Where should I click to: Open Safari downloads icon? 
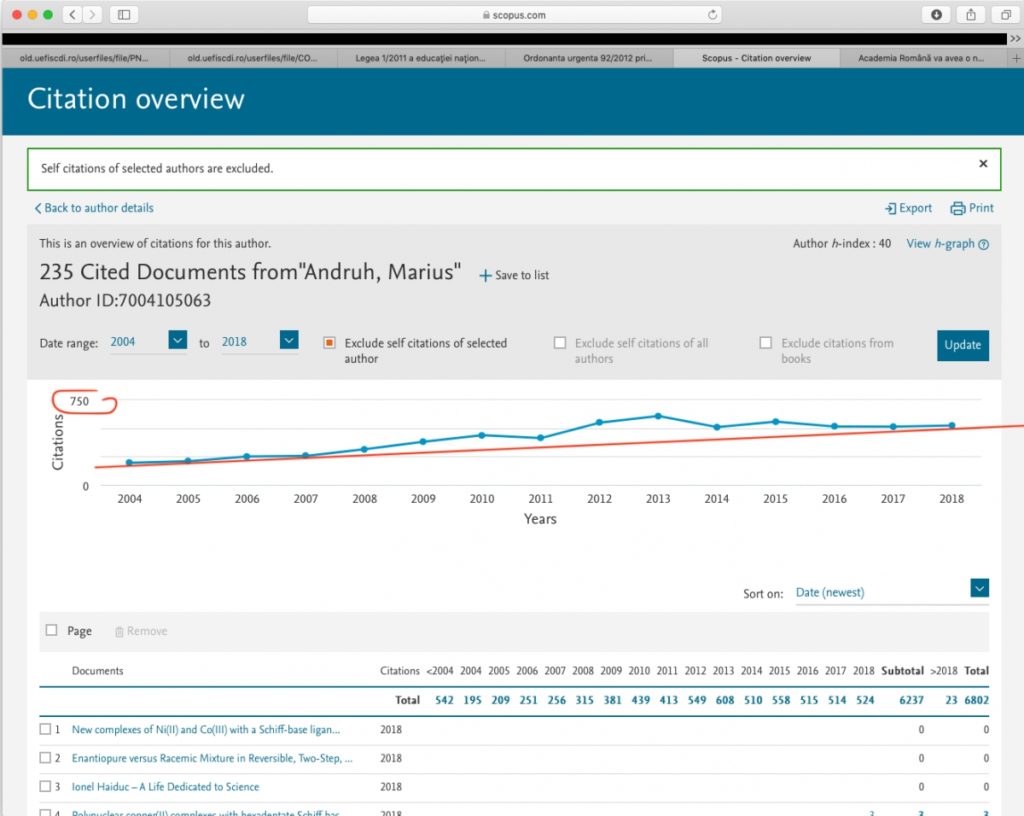(x=936, y=14)
